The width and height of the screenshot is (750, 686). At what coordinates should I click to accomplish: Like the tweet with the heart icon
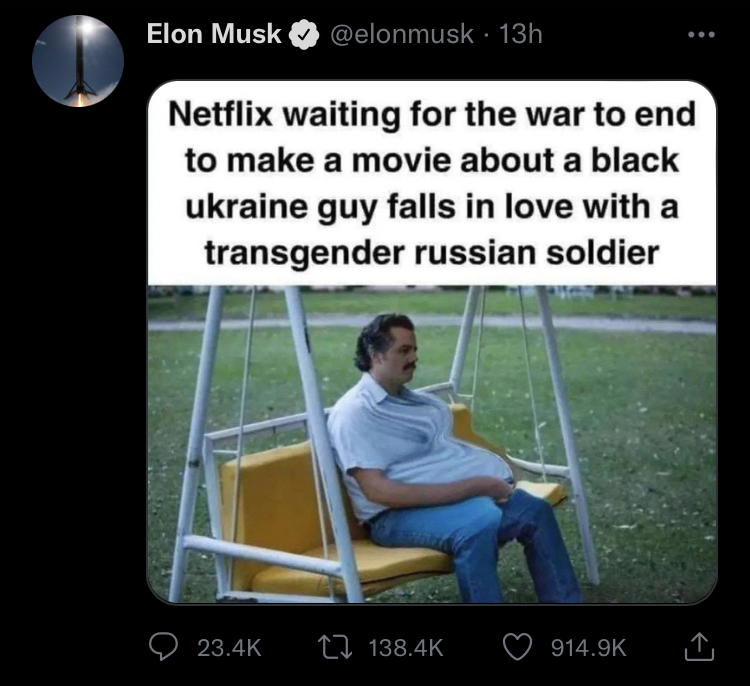[x=518, y=647]
